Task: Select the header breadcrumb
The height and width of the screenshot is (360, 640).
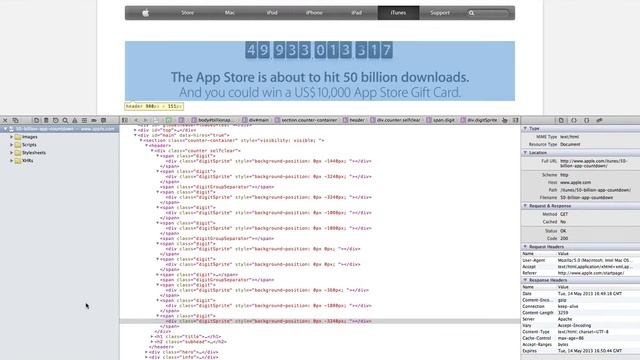Action: 354,120
